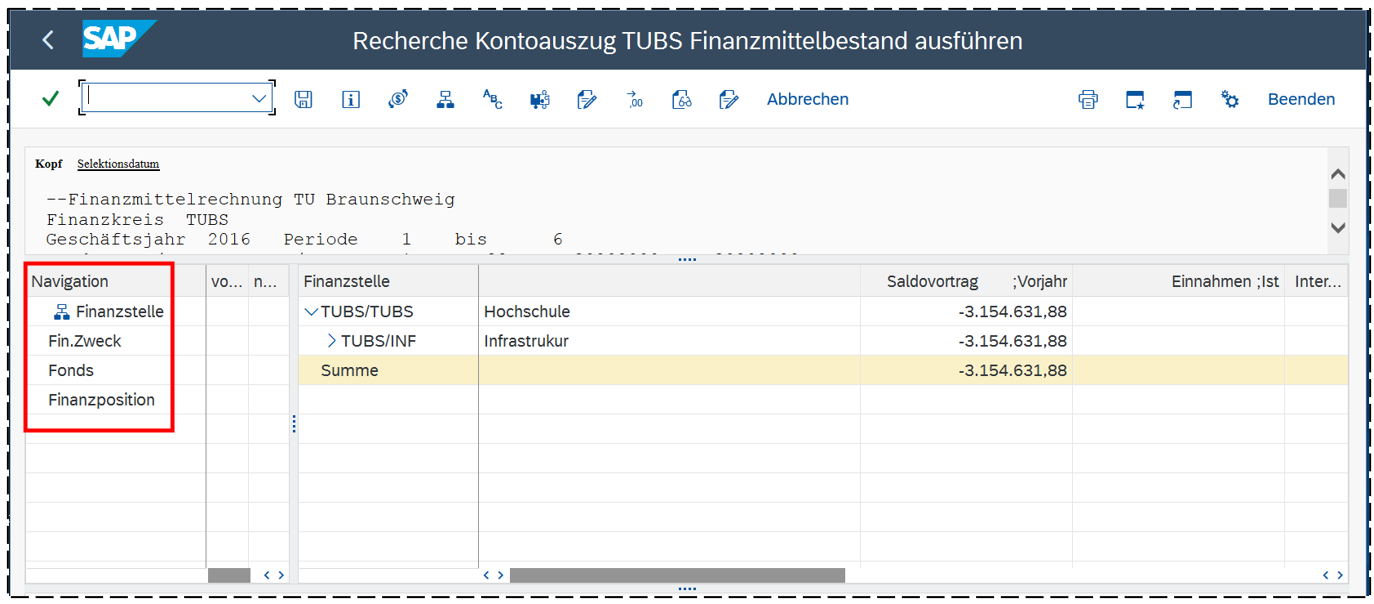Click the ABC text icon

pyautogui.click(x=492, y=99)
